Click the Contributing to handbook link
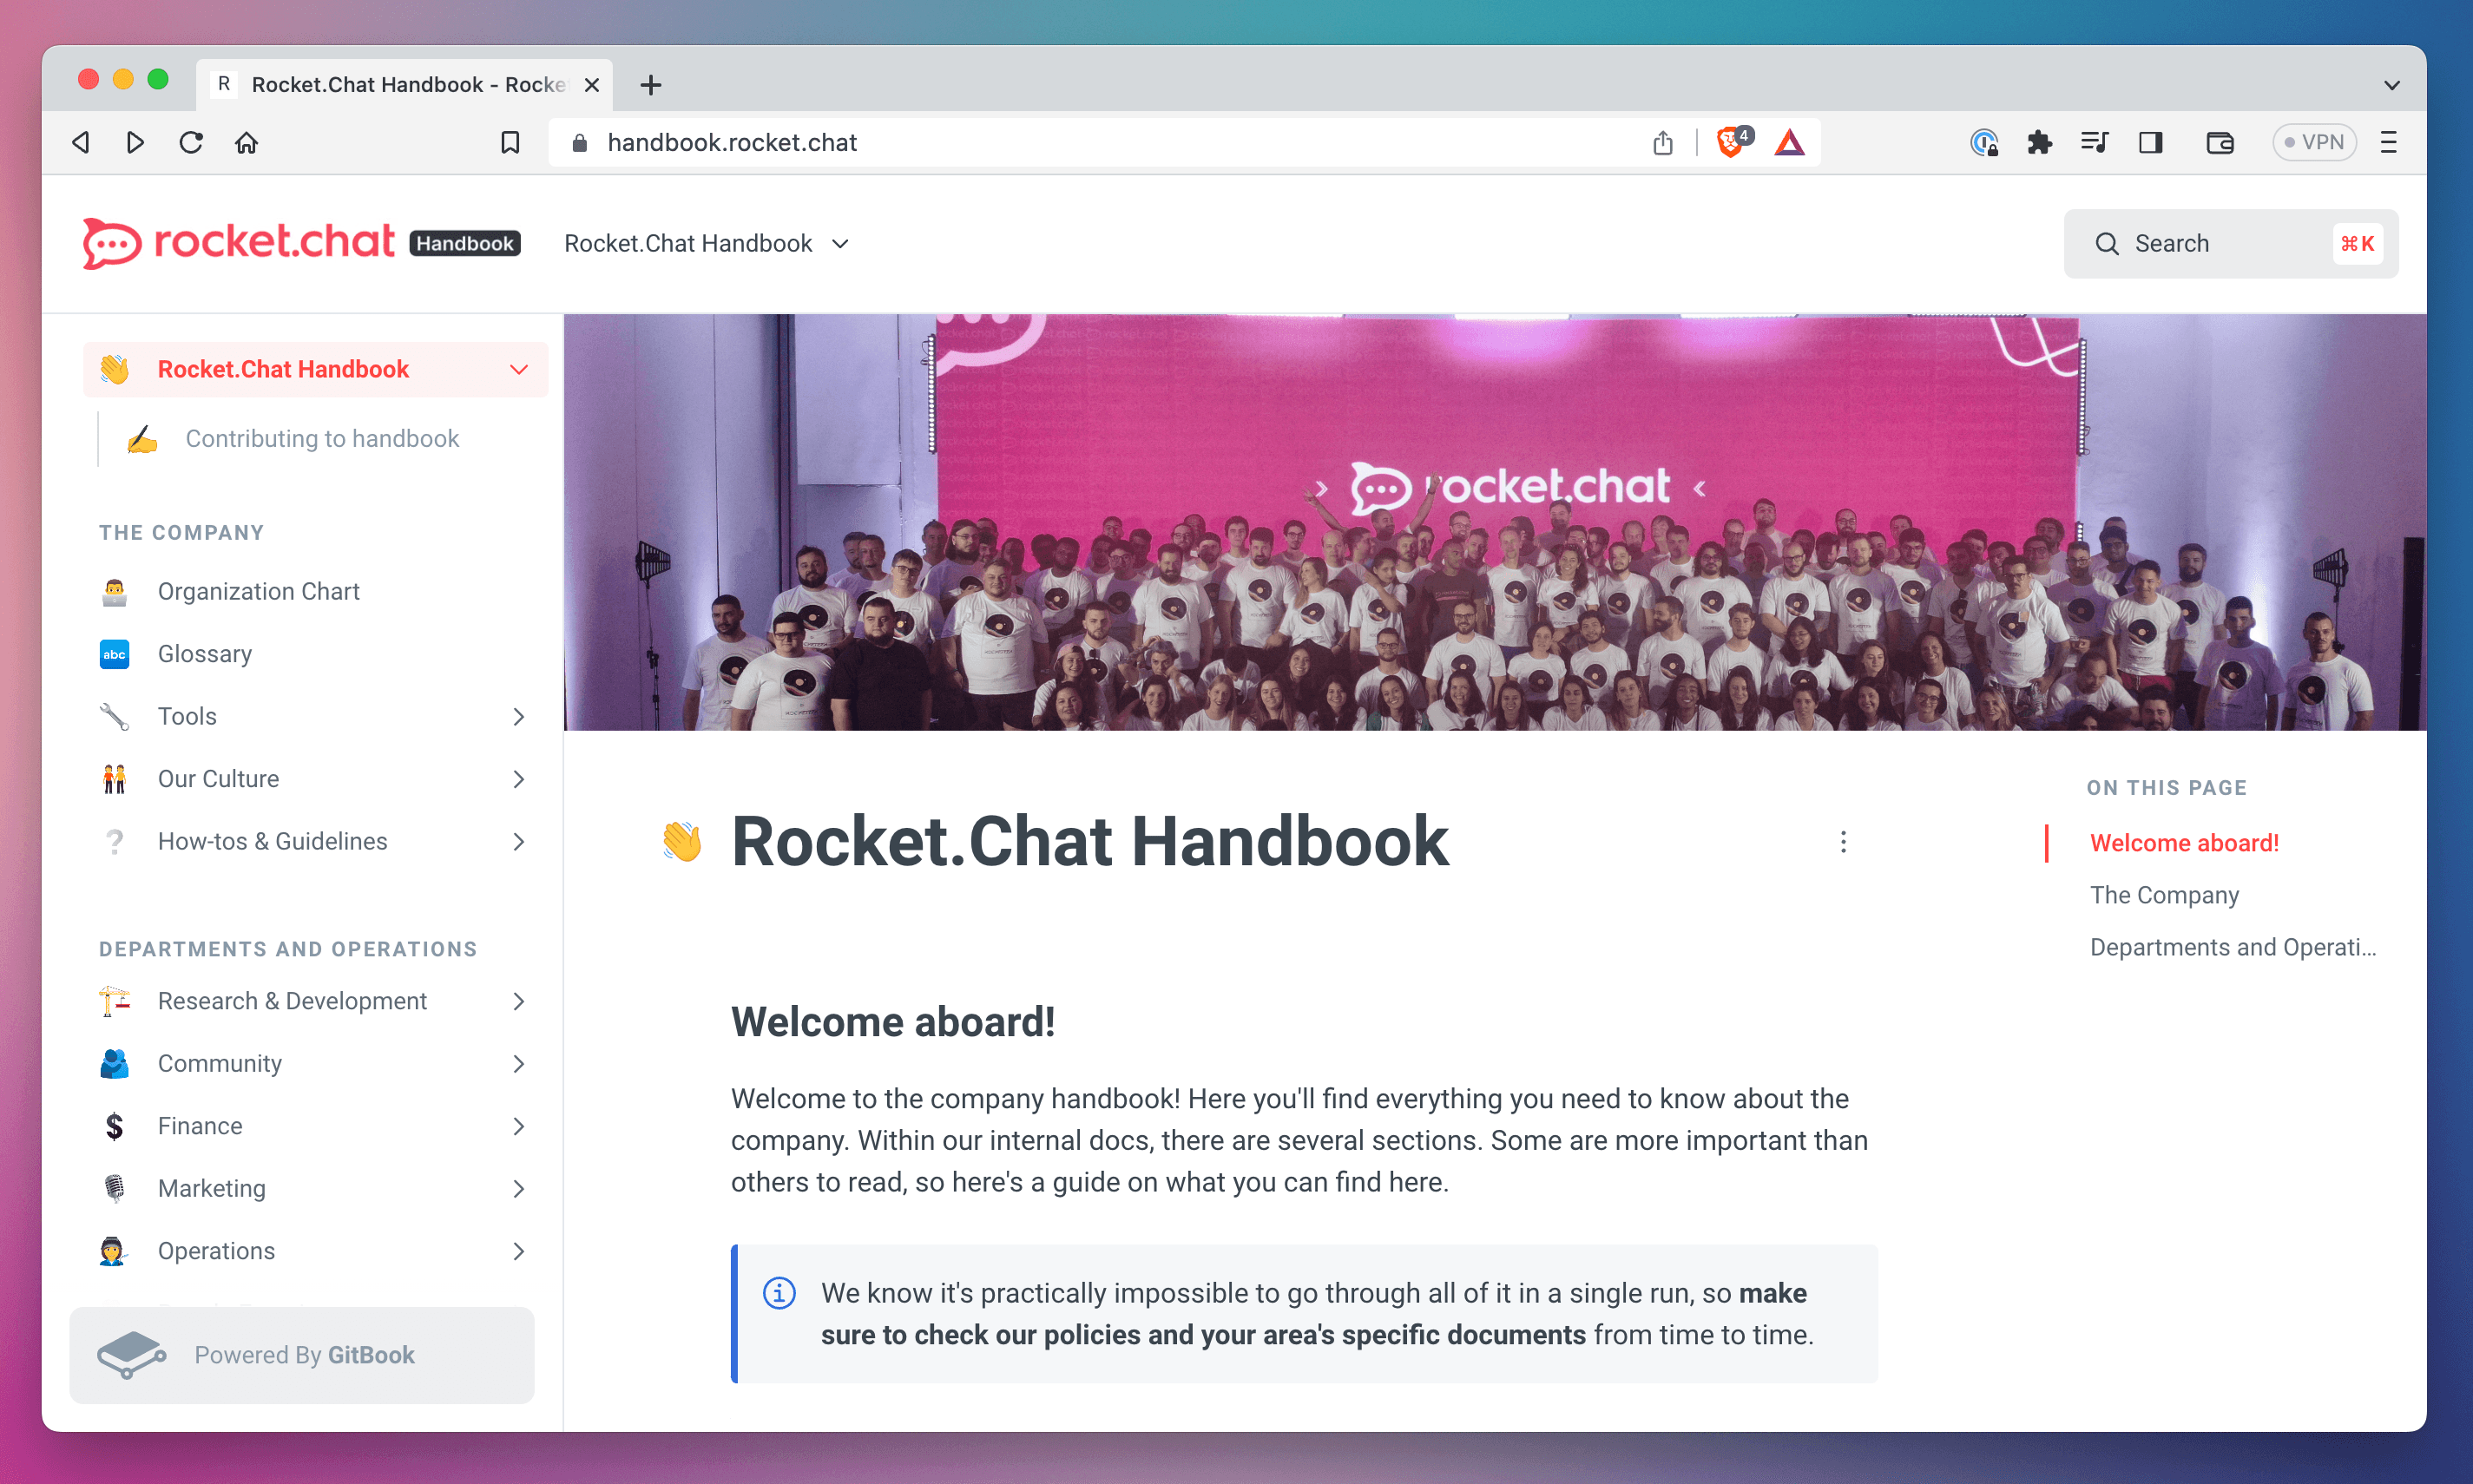2473x1484 pixels. (321, 437)
